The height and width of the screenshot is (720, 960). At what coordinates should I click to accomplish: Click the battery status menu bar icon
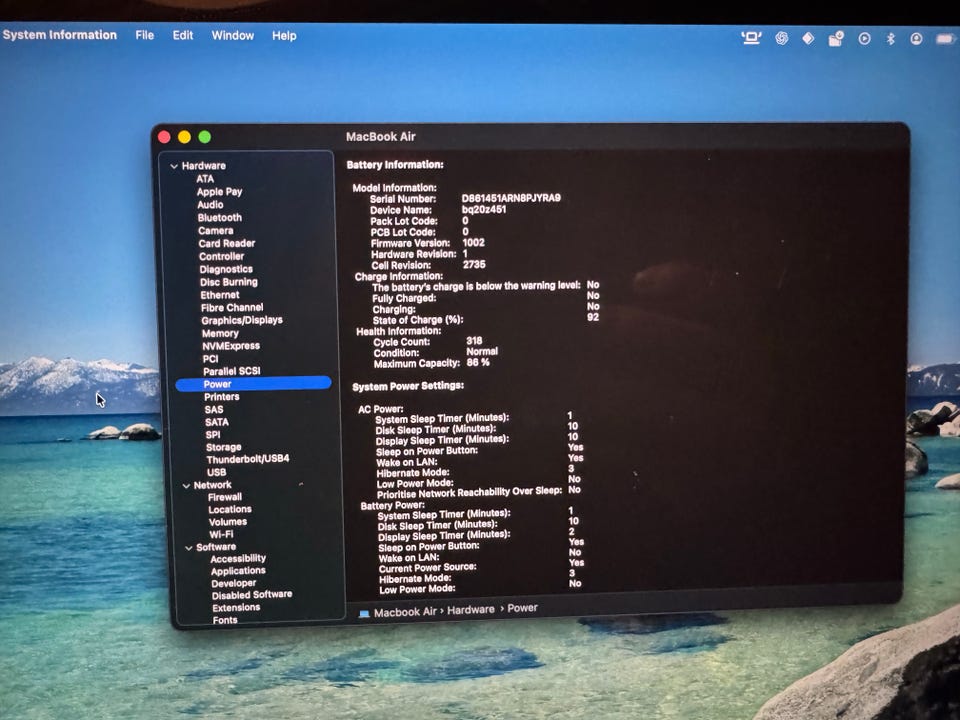(x=946, y=39)
